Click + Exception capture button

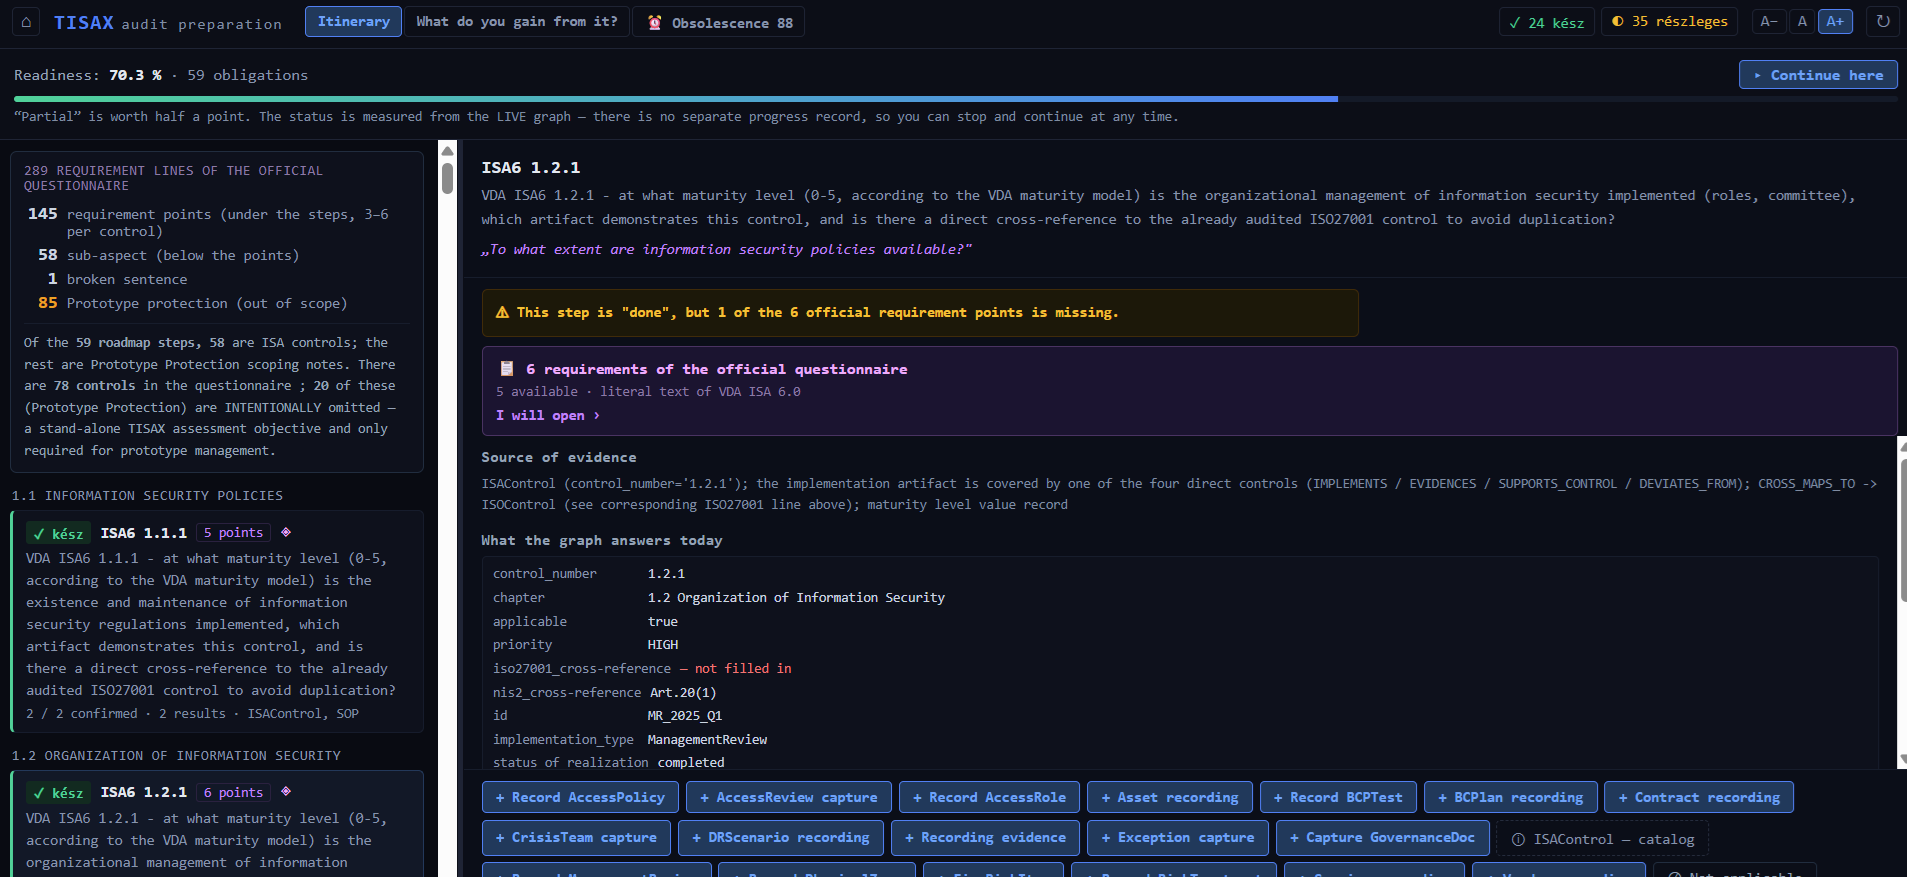(1177, 837)
